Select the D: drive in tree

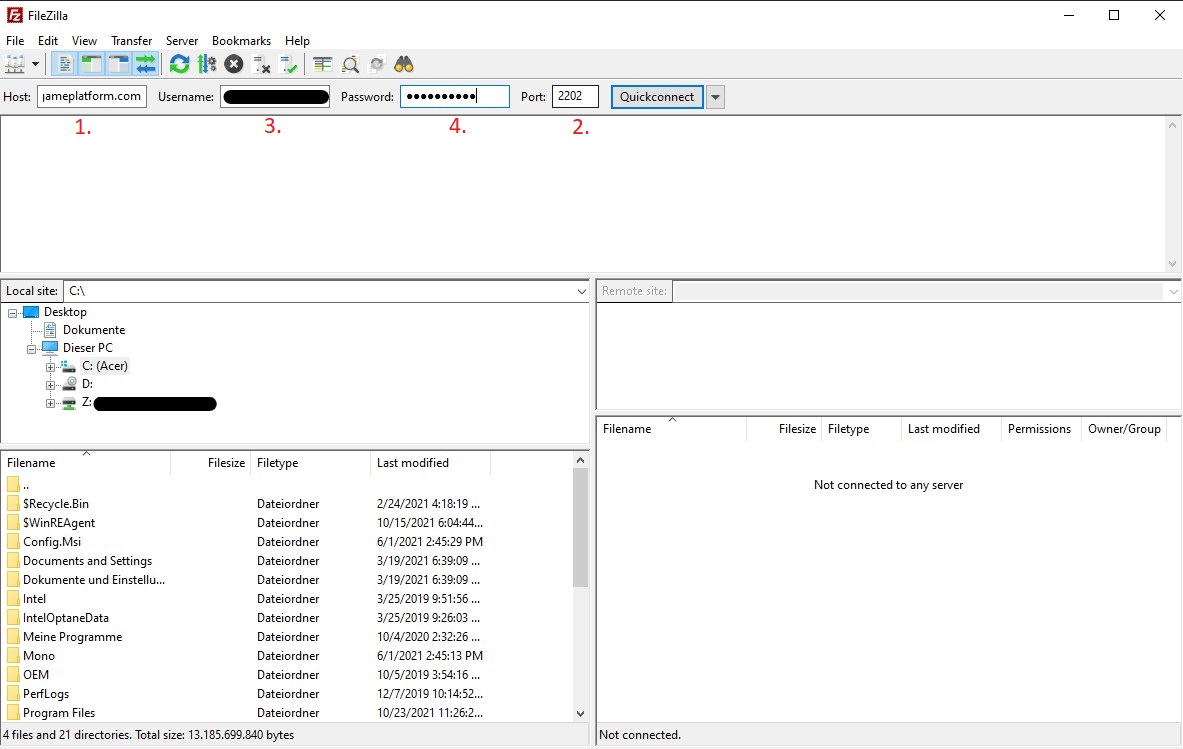[88, 384]
